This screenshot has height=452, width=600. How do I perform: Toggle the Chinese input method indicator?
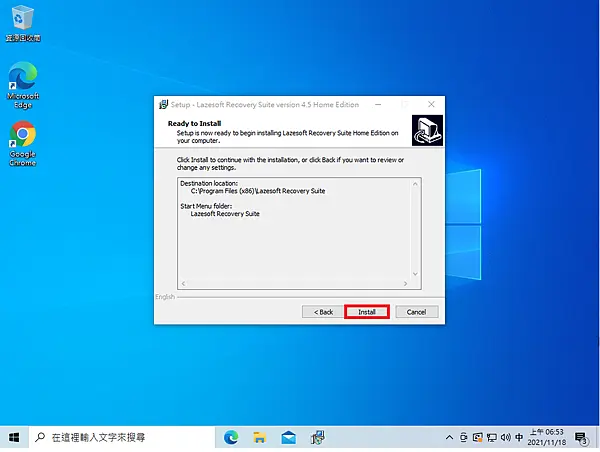point(519,437)
